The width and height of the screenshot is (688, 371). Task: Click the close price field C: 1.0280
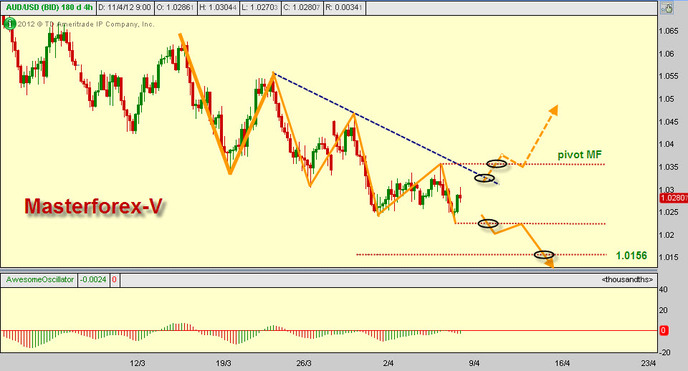click(302, 8)
